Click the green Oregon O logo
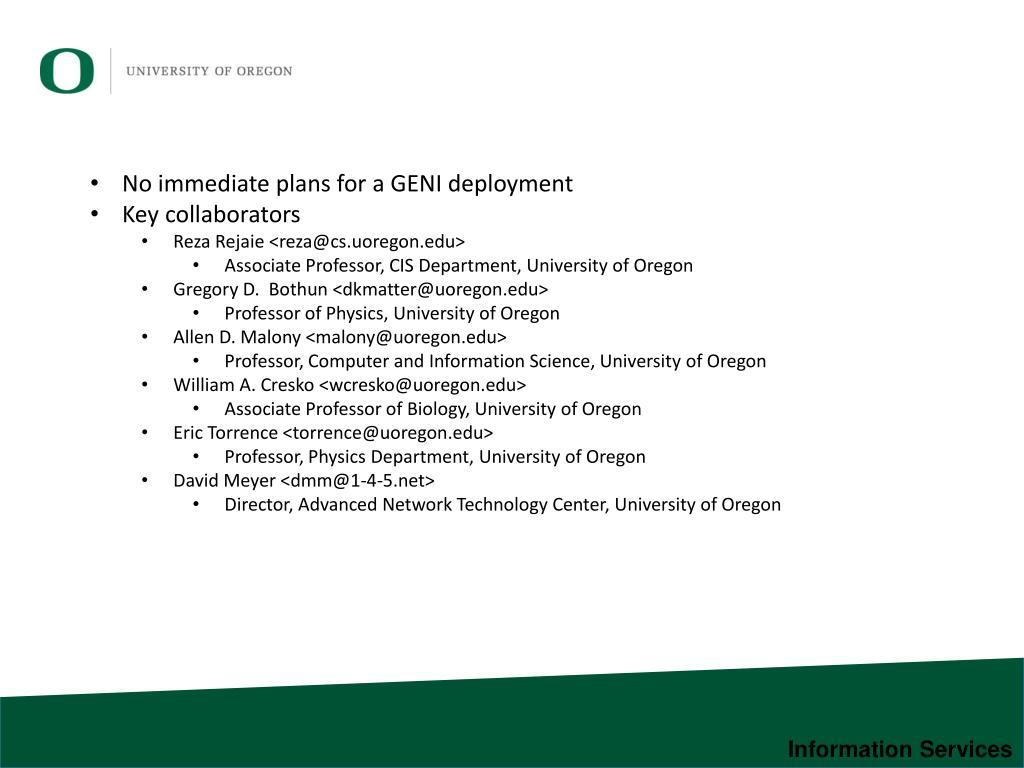1024x768 pixels. 67,71
